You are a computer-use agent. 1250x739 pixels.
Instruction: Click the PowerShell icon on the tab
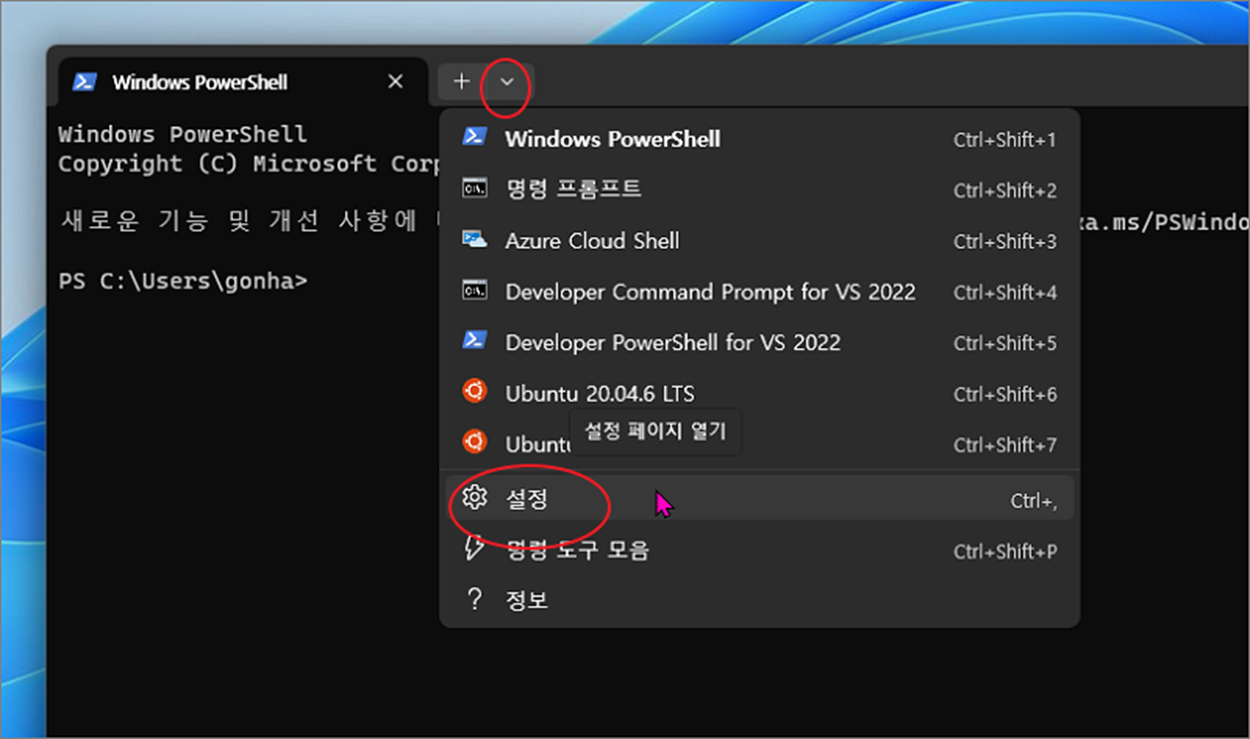(85, 82)
